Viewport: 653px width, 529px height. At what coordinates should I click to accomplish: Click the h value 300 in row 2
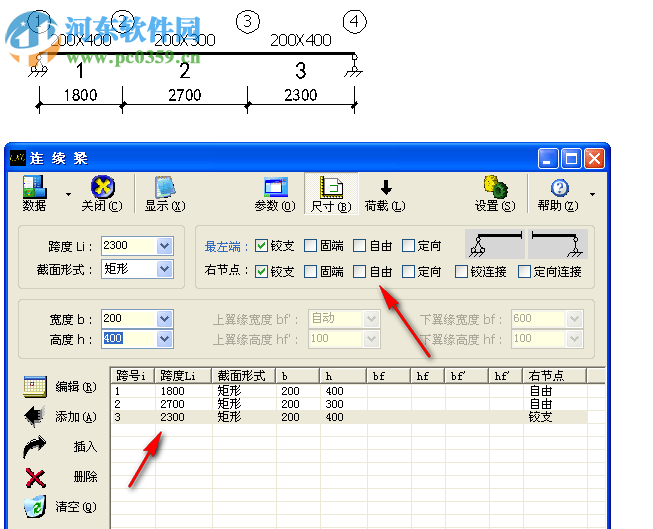(x=334, y=404)
